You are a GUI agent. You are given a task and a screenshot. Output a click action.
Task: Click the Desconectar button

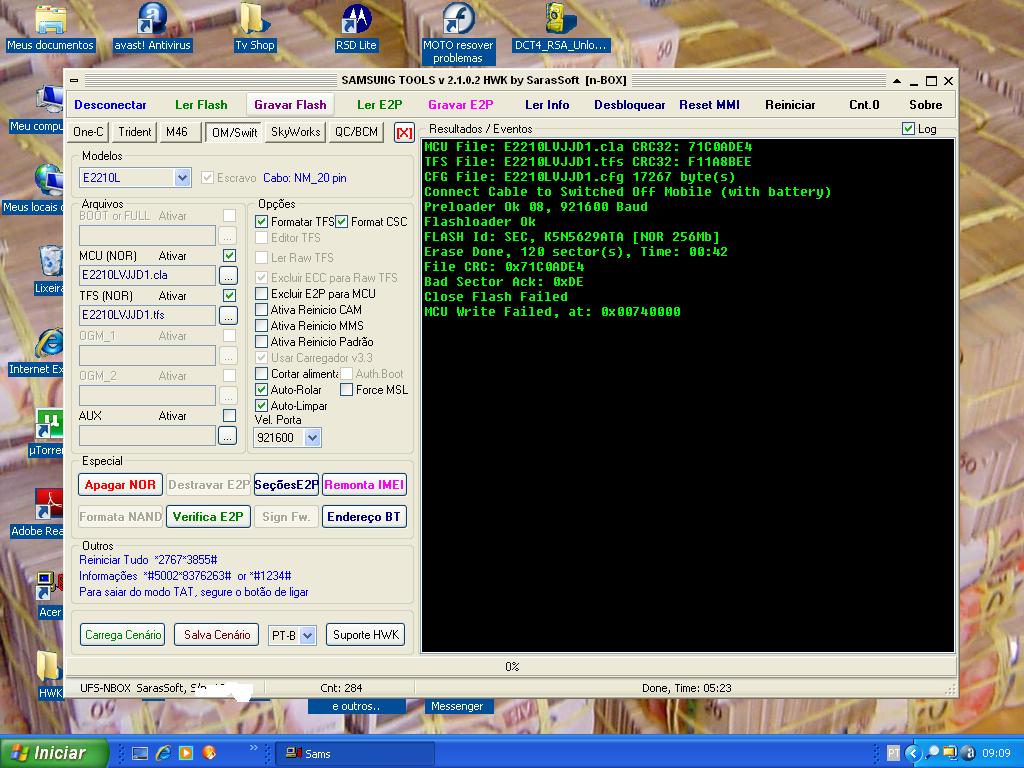pos(110,104)
